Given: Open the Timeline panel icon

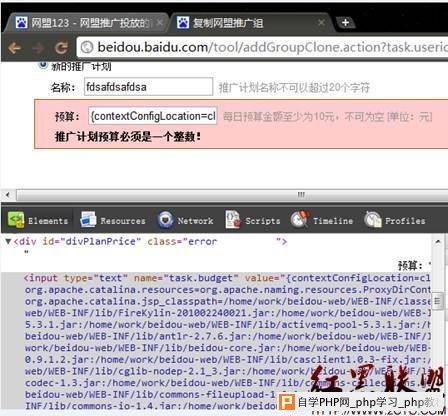Looking at the screenshot, I should point(300,219).
